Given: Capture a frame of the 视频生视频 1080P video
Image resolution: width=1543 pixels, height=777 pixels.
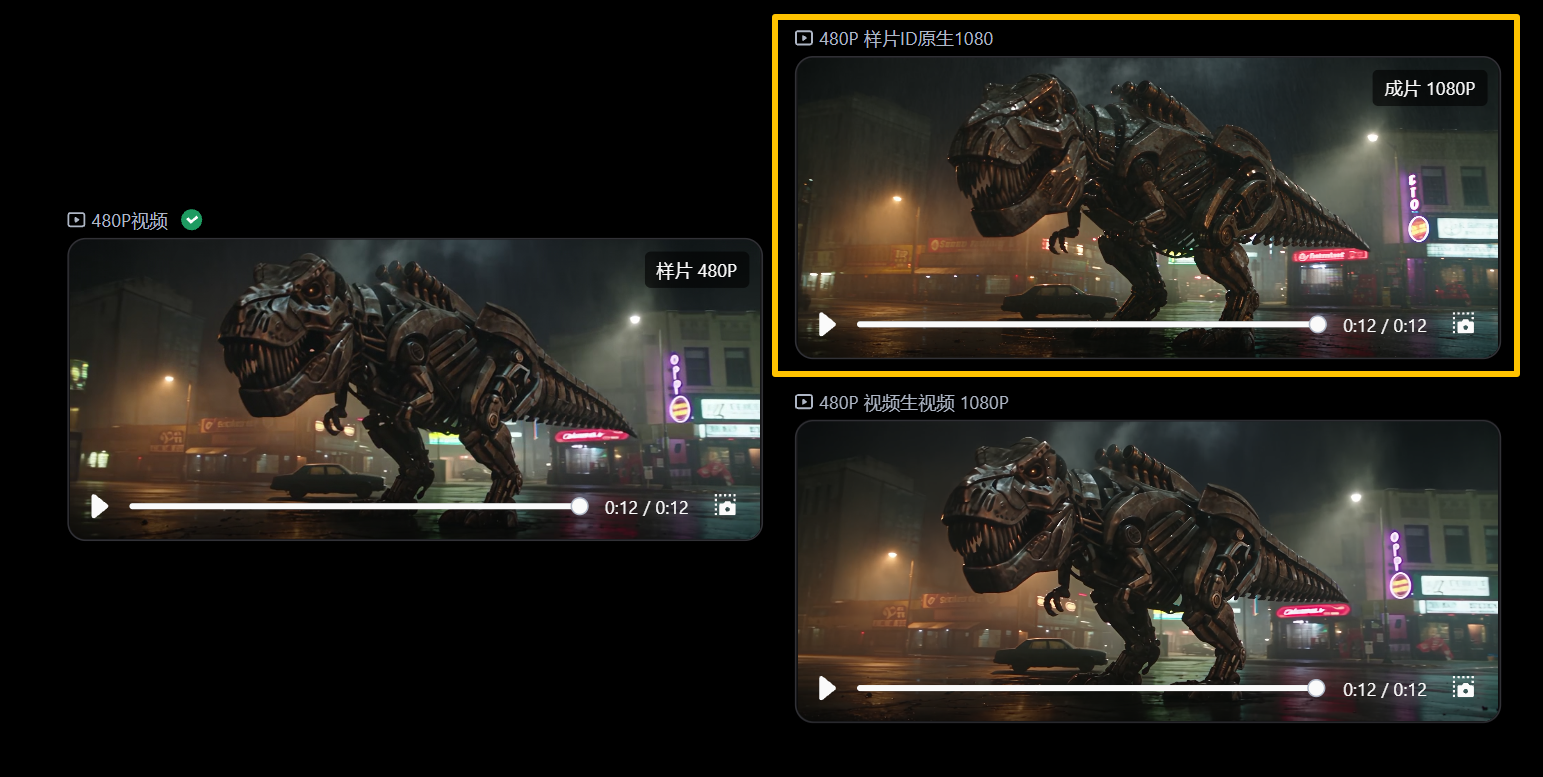Looking at the screenshot, I should click(x=1464, y=689).
